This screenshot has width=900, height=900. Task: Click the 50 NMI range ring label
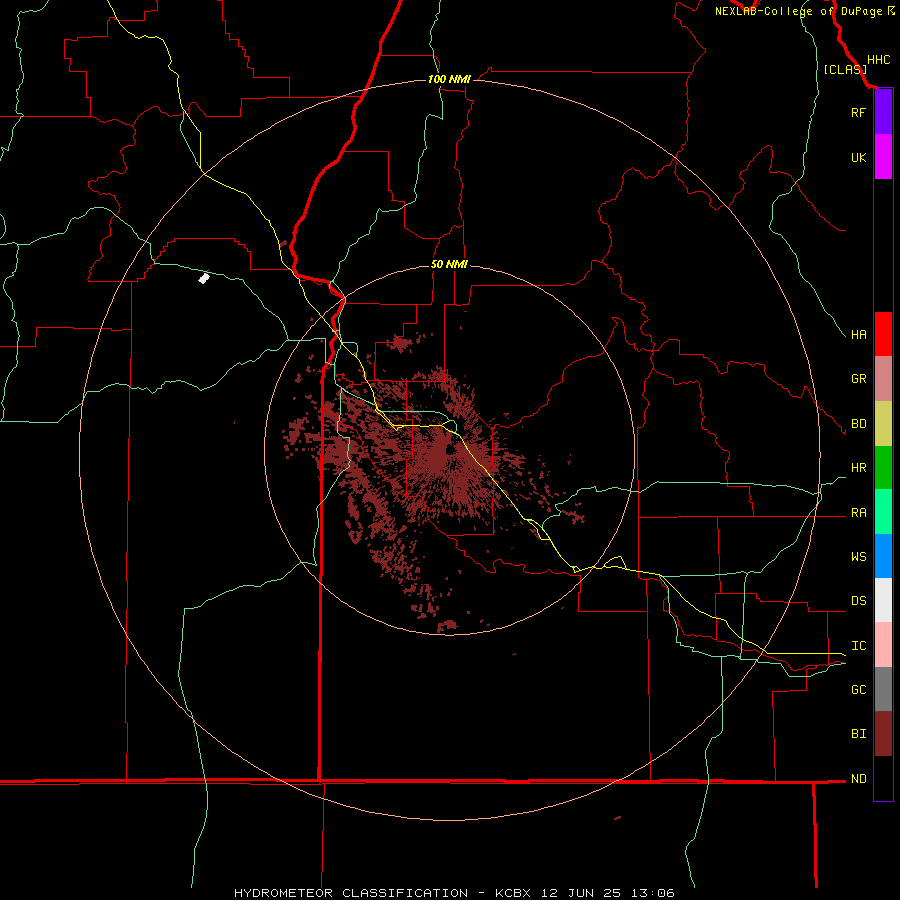[x=449, y=264]
